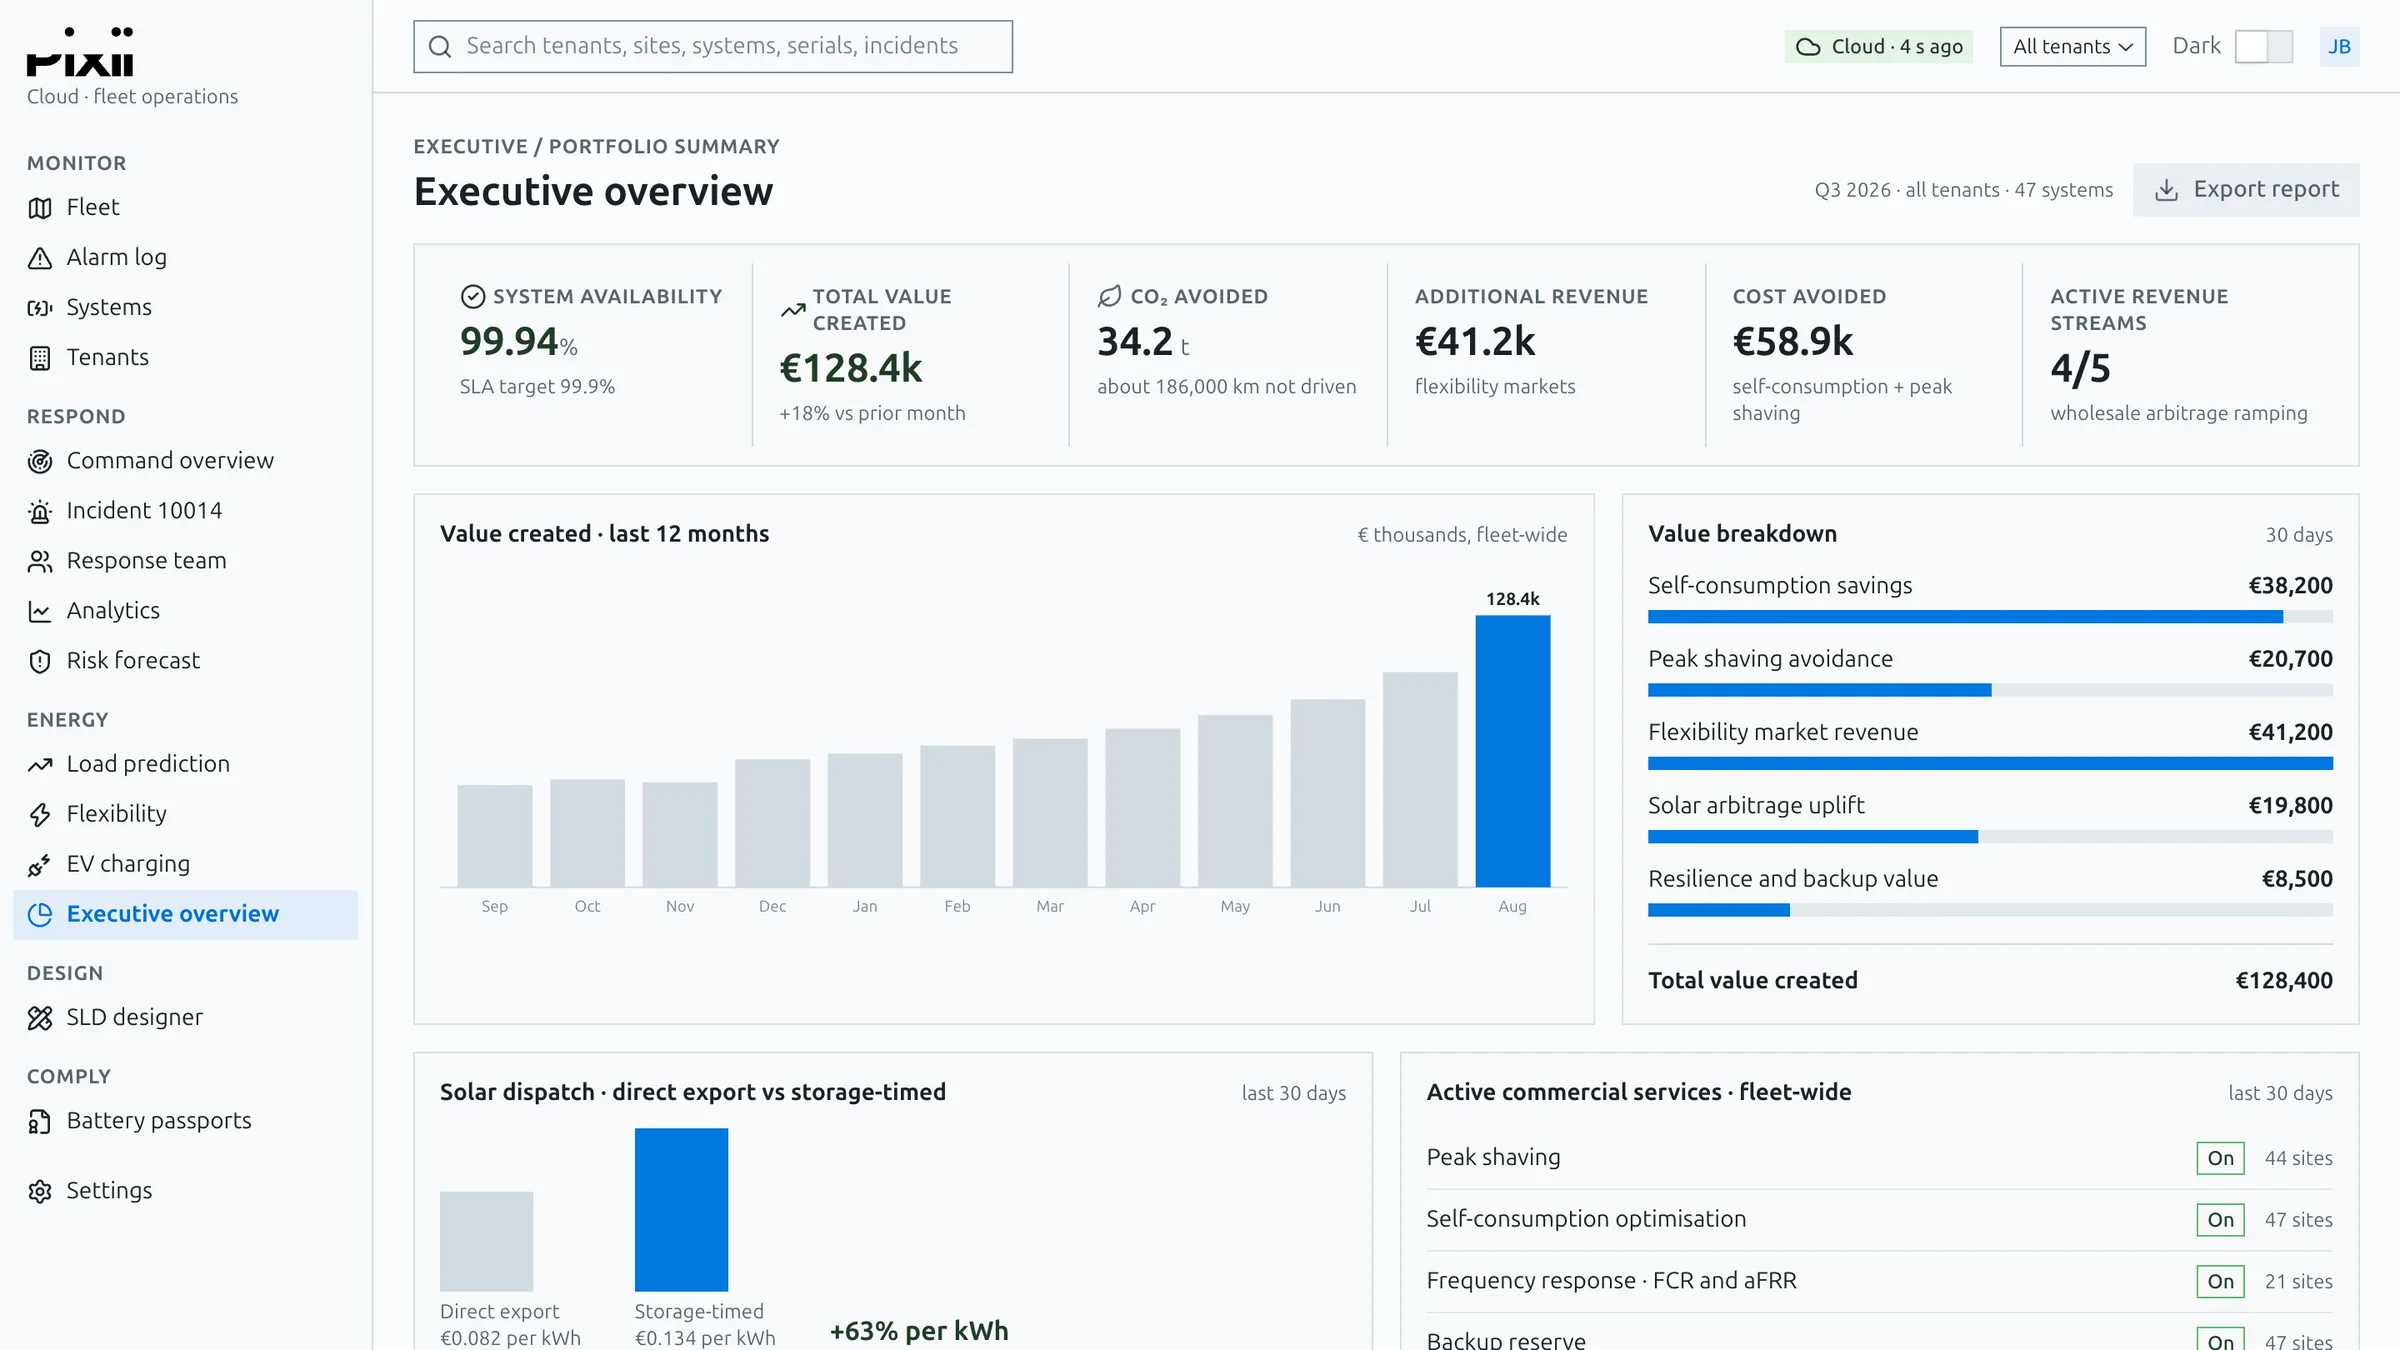Open the JB user avatar
This screenshot has width=2400, height=1350.
pyautogui.click(x=2339, y=46)
